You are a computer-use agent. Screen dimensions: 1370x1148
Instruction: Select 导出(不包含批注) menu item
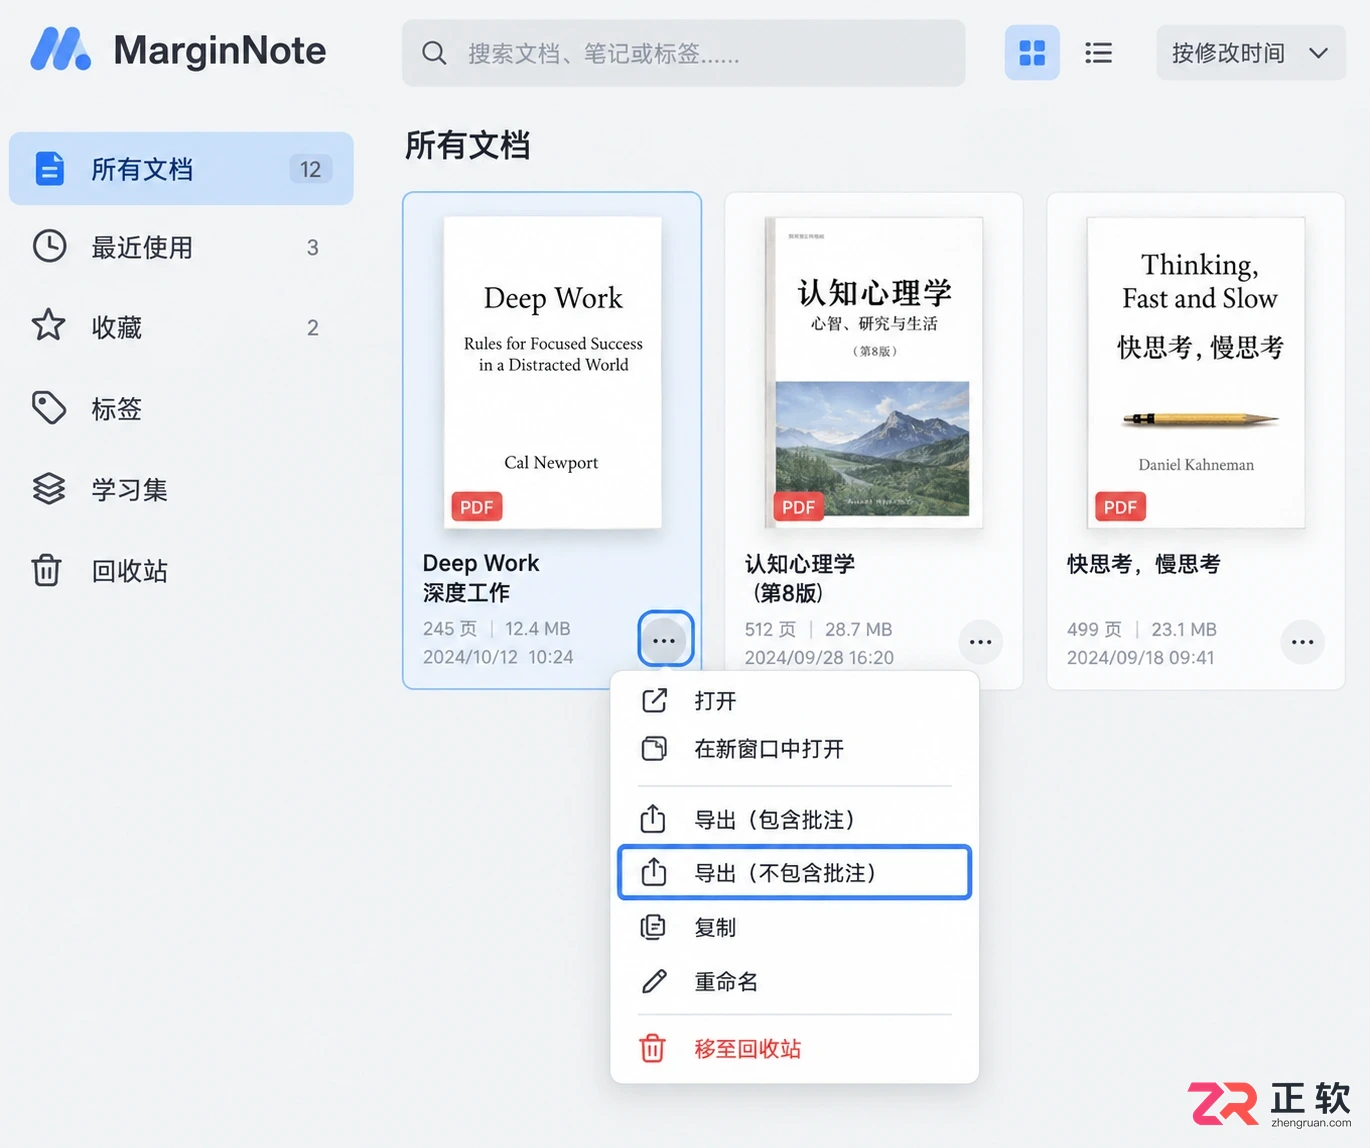795,873
